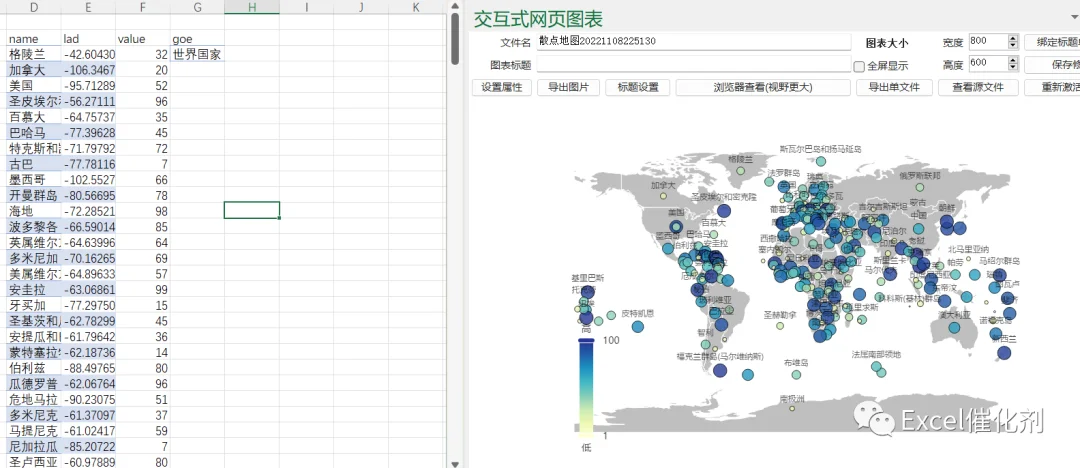Select the 伯利兹 name cell
Image resolution: width=1080 pixels, height=468 pixels.
click(34, 367)
